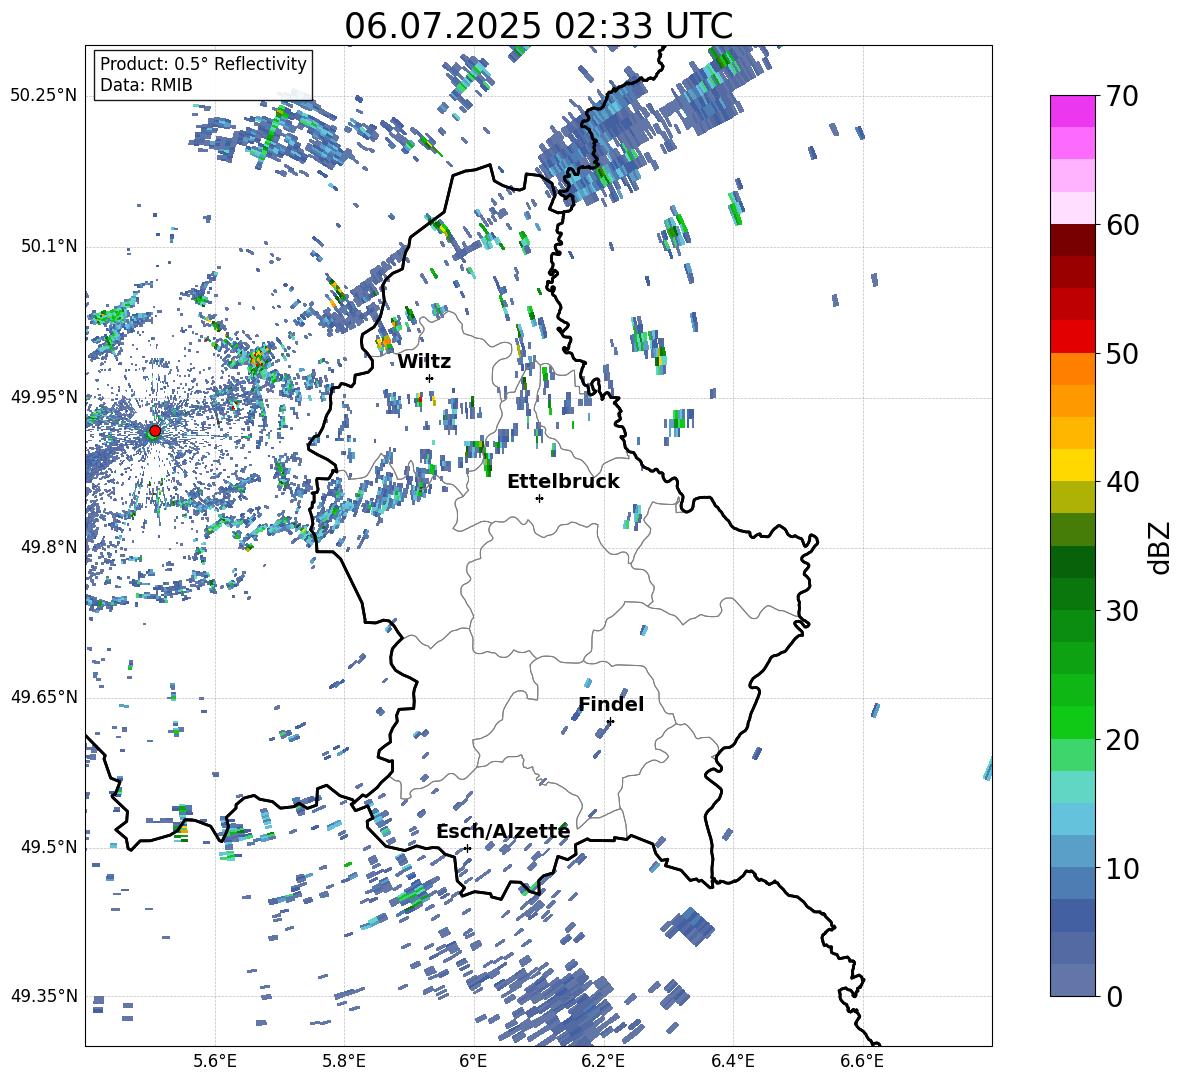
Task: Click the dBZ colorbar label
Action: pyautogui.click(x=1159, y=547)
